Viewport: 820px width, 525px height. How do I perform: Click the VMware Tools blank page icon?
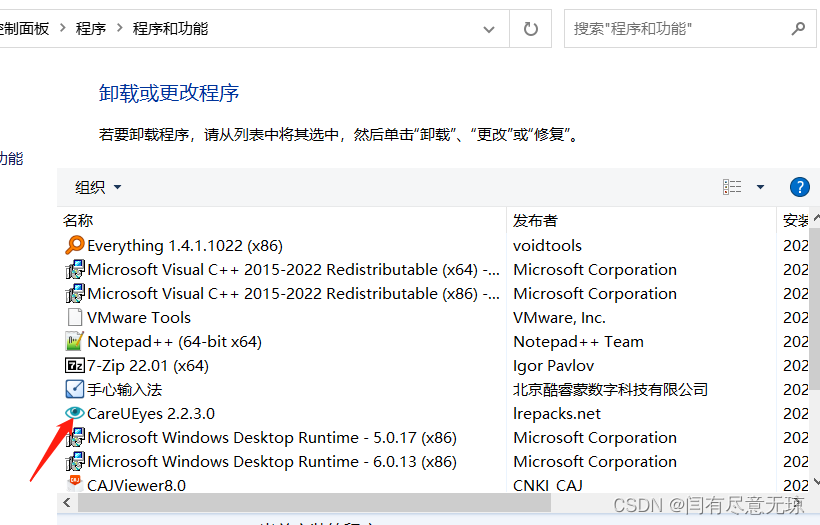point(75,317)
